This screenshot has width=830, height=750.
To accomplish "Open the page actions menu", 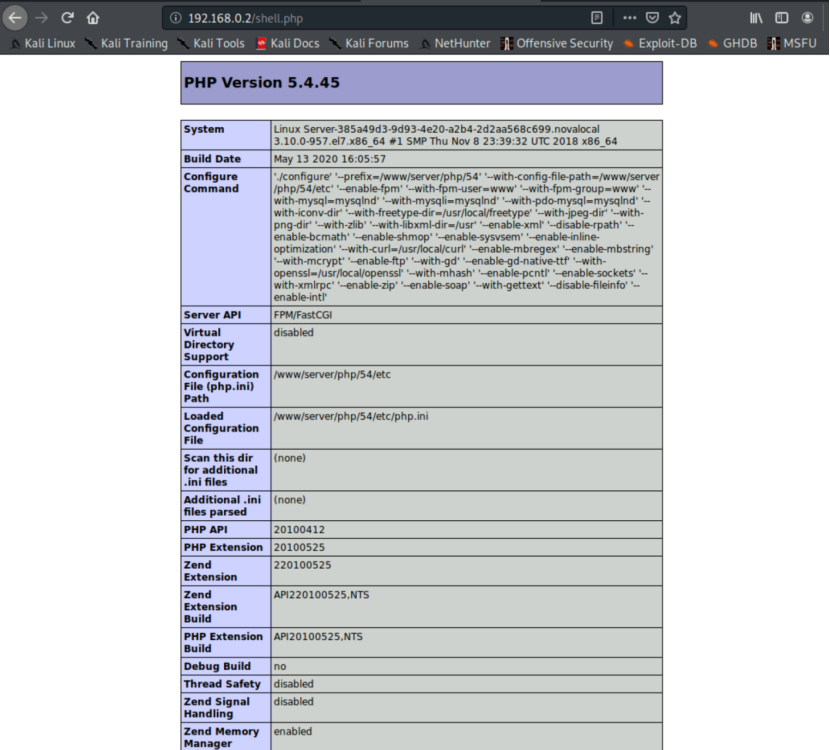I will (630, 17).
